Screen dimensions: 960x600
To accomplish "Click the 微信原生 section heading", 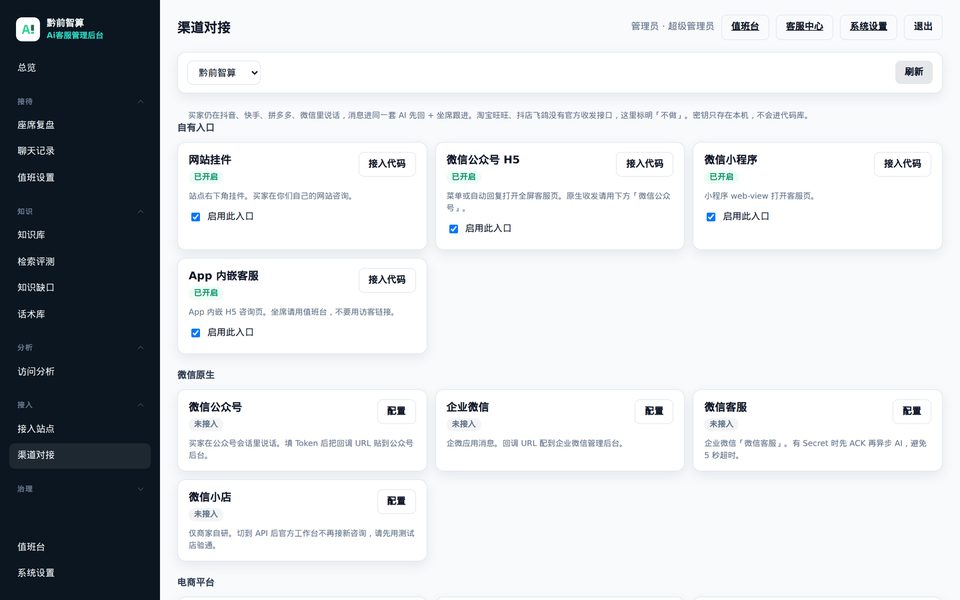I will 196,375.
